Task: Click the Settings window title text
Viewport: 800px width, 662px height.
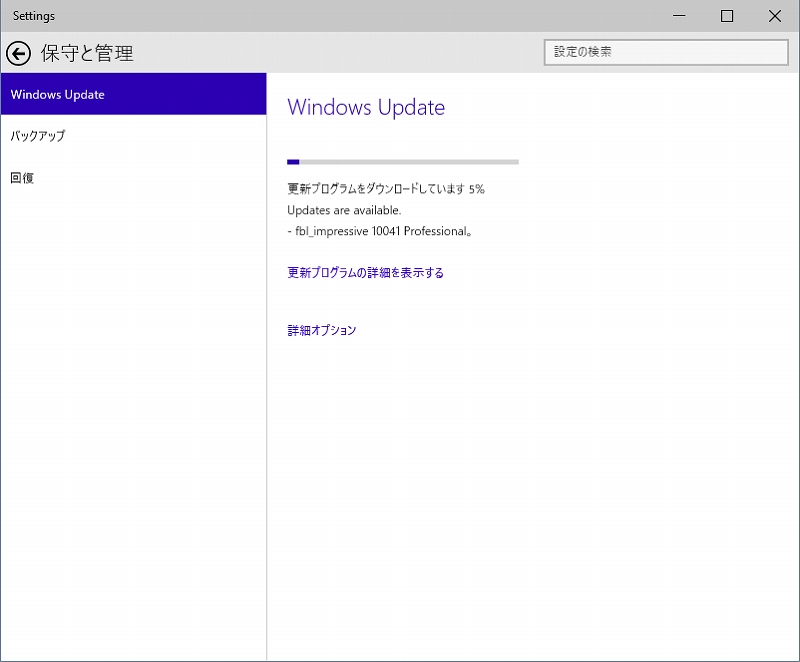Action: [34, 16]
